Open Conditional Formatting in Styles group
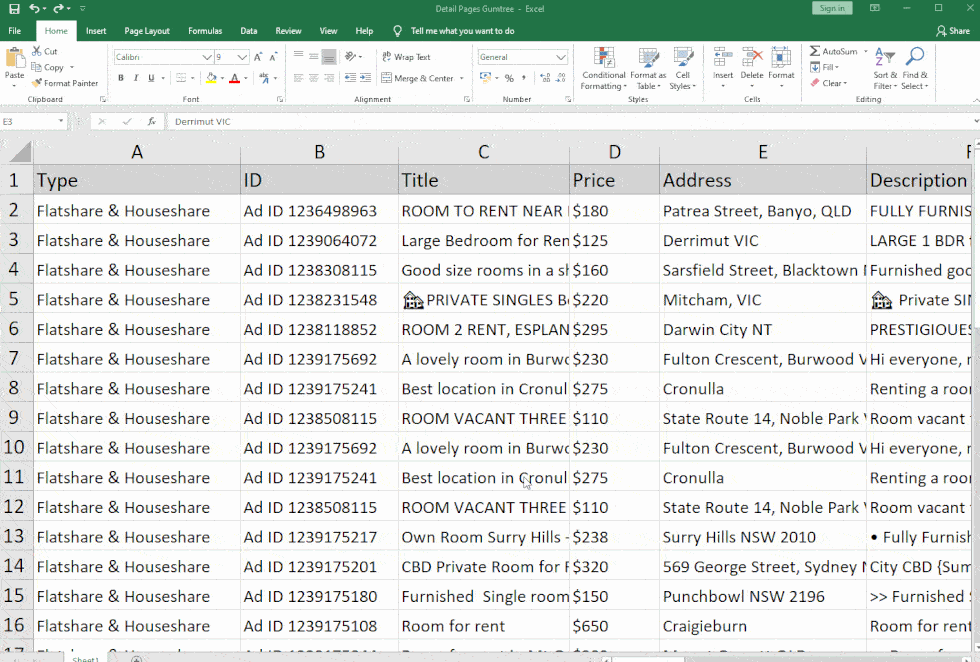This screenshot has height=662, width=980. pos(604,58)
